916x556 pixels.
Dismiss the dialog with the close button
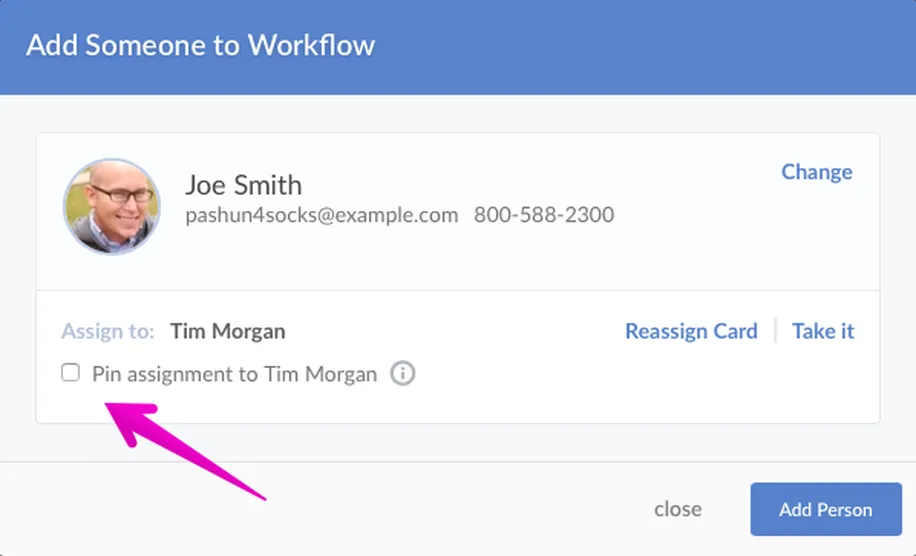tap(677, 509)
